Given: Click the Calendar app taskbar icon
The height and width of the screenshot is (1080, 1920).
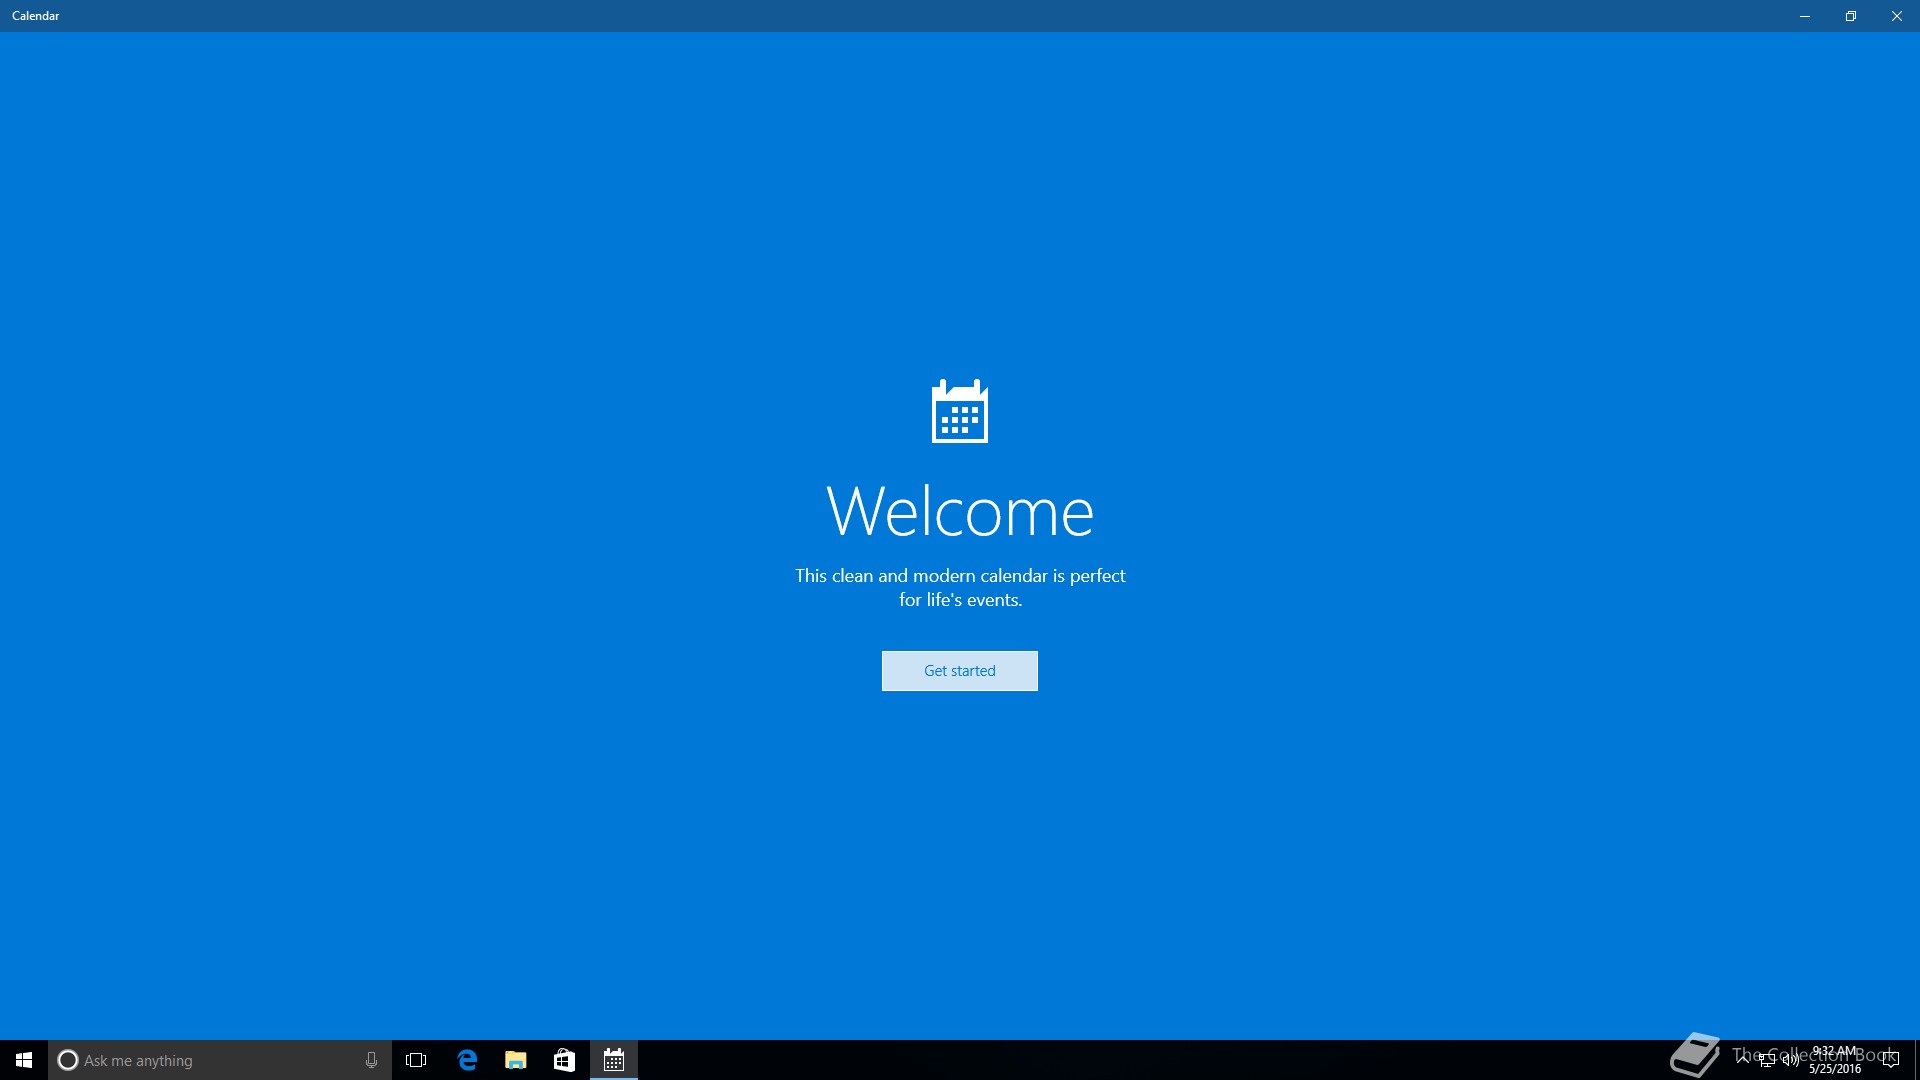Looking at the screenshot, I should 614,1060.
